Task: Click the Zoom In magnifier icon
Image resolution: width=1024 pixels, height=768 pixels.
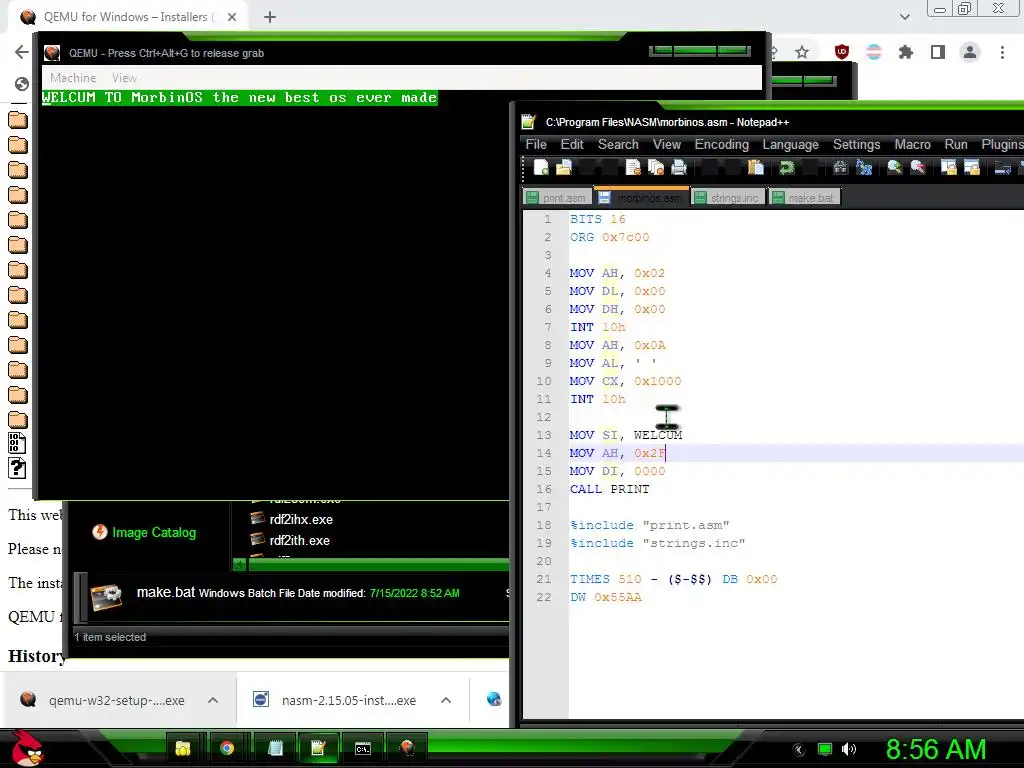Action: point(894,168)
